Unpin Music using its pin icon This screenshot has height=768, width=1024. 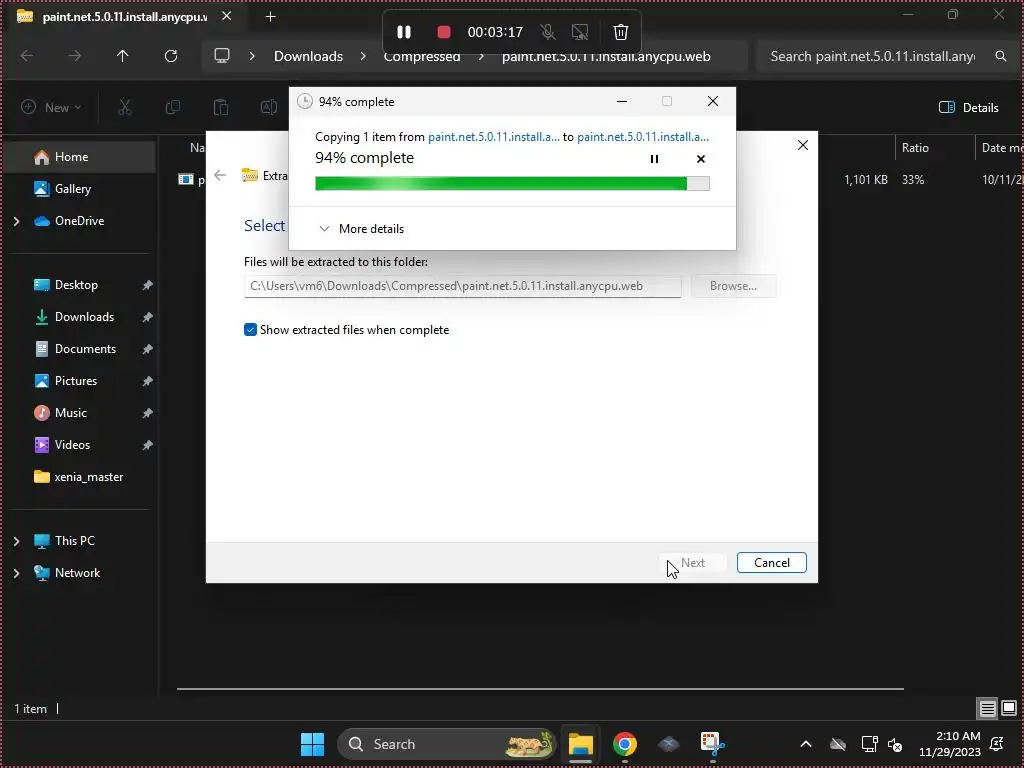148,413
